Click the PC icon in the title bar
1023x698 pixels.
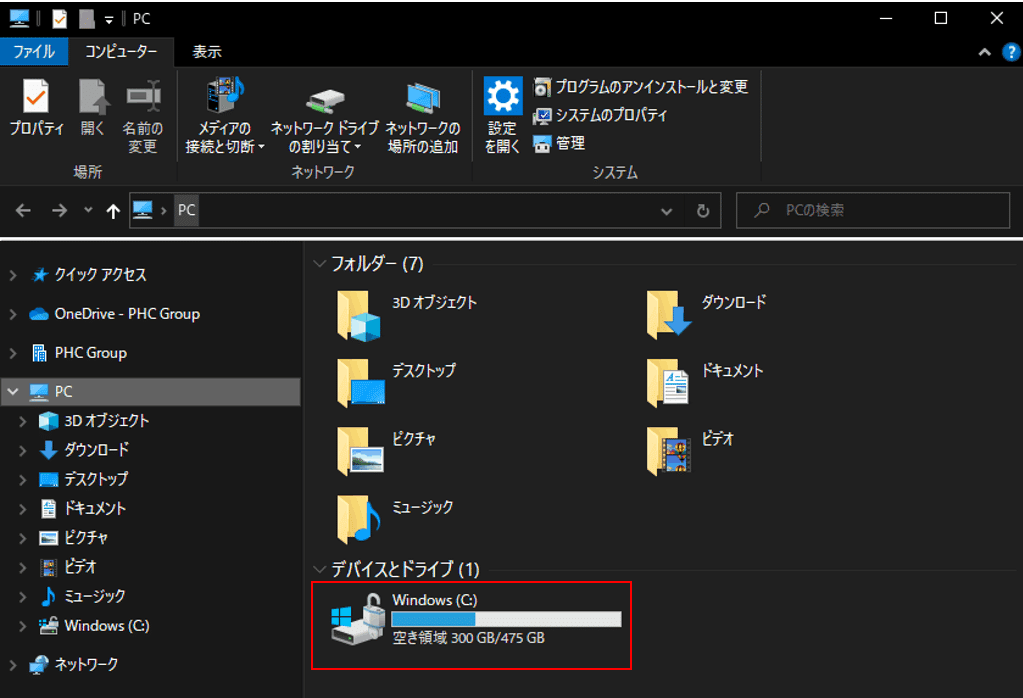[19, 19]
